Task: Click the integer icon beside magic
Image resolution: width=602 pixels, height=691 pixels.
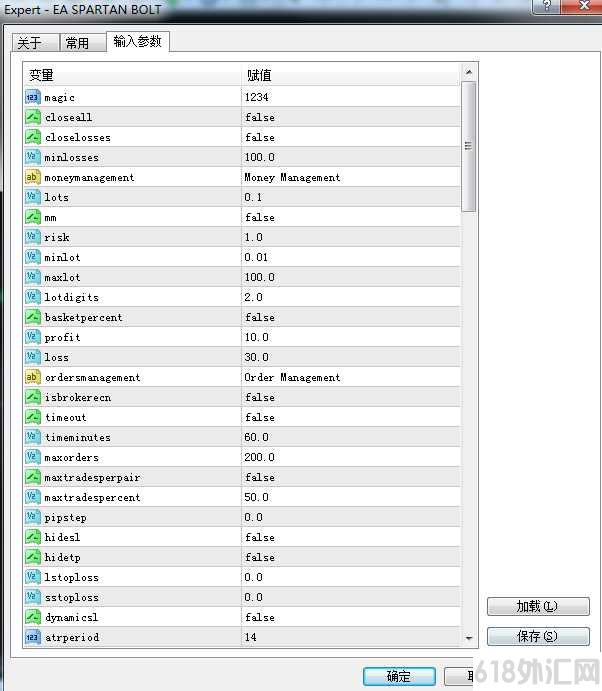Action: point(33,97)
